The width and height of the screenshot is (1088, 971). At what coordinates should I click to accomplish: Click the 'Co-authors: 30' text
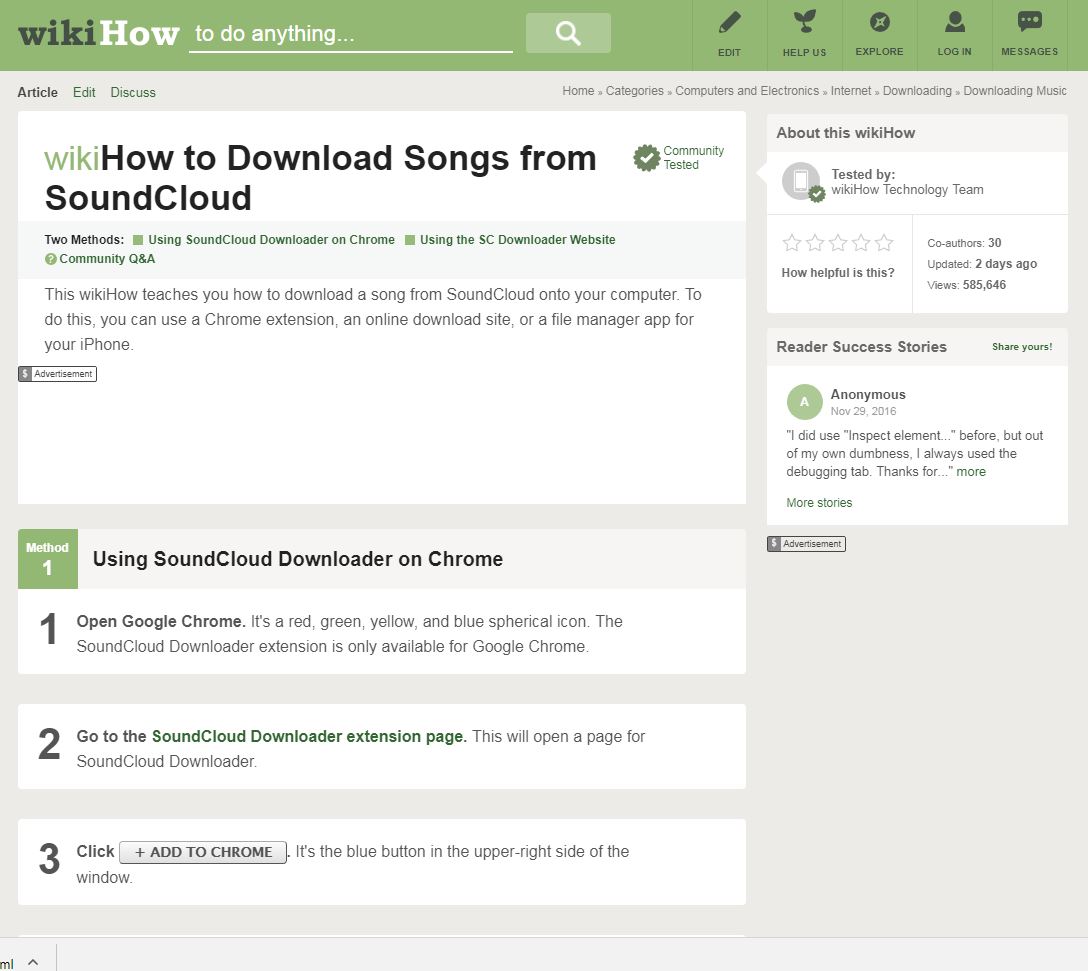[964, 243]
